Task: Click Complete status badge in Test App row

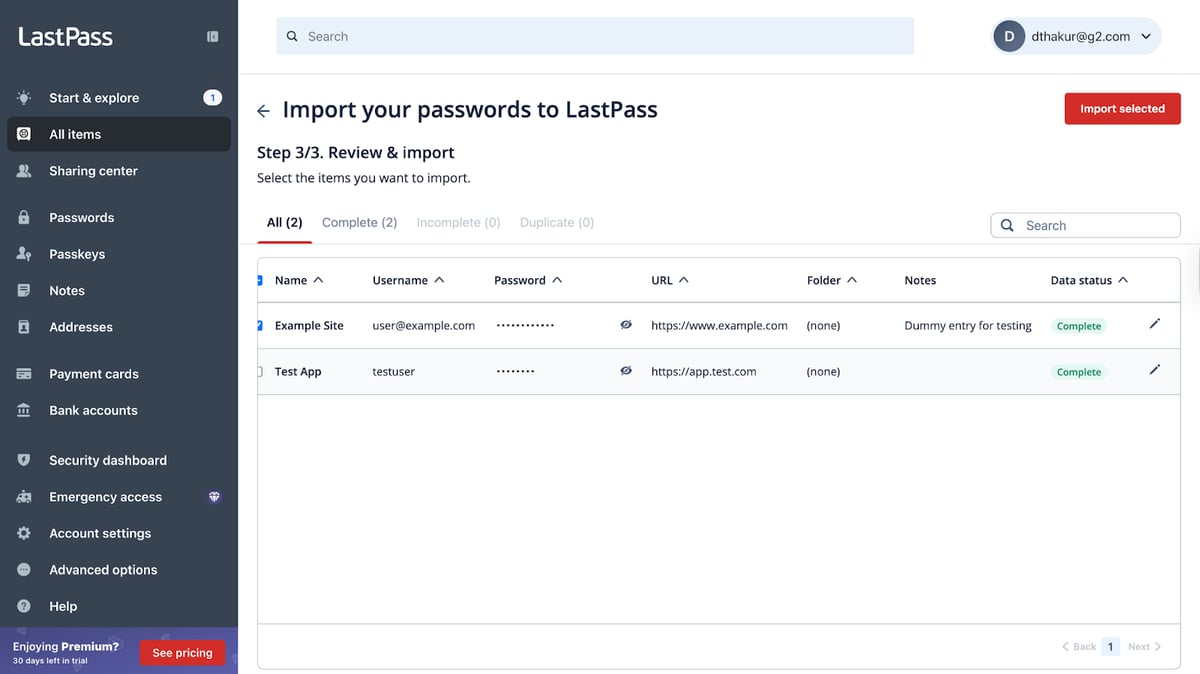Action: (1079, 372)
